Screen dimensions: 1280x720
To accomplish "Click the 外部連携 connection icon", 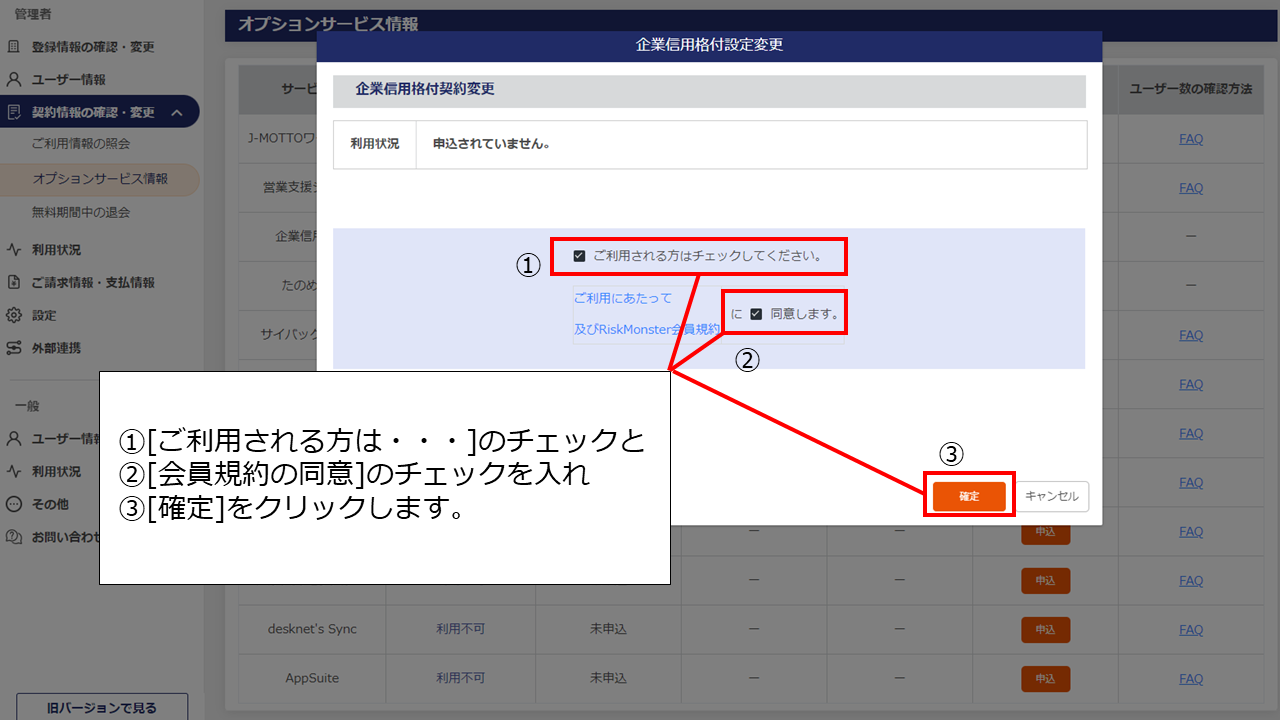I will [x=14, y=348].
